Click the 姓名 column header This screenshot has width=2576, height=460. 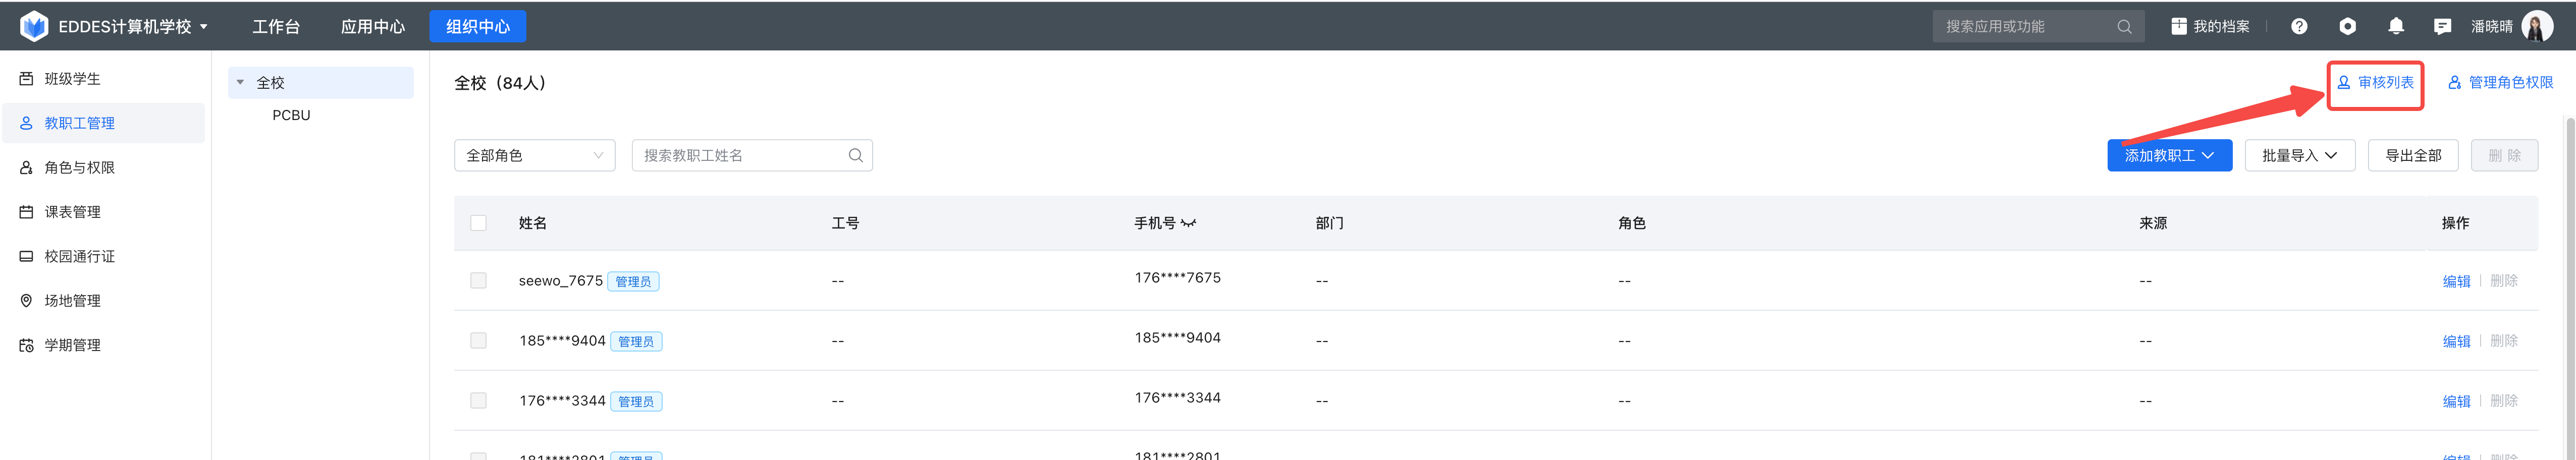[x=532, y=223]
